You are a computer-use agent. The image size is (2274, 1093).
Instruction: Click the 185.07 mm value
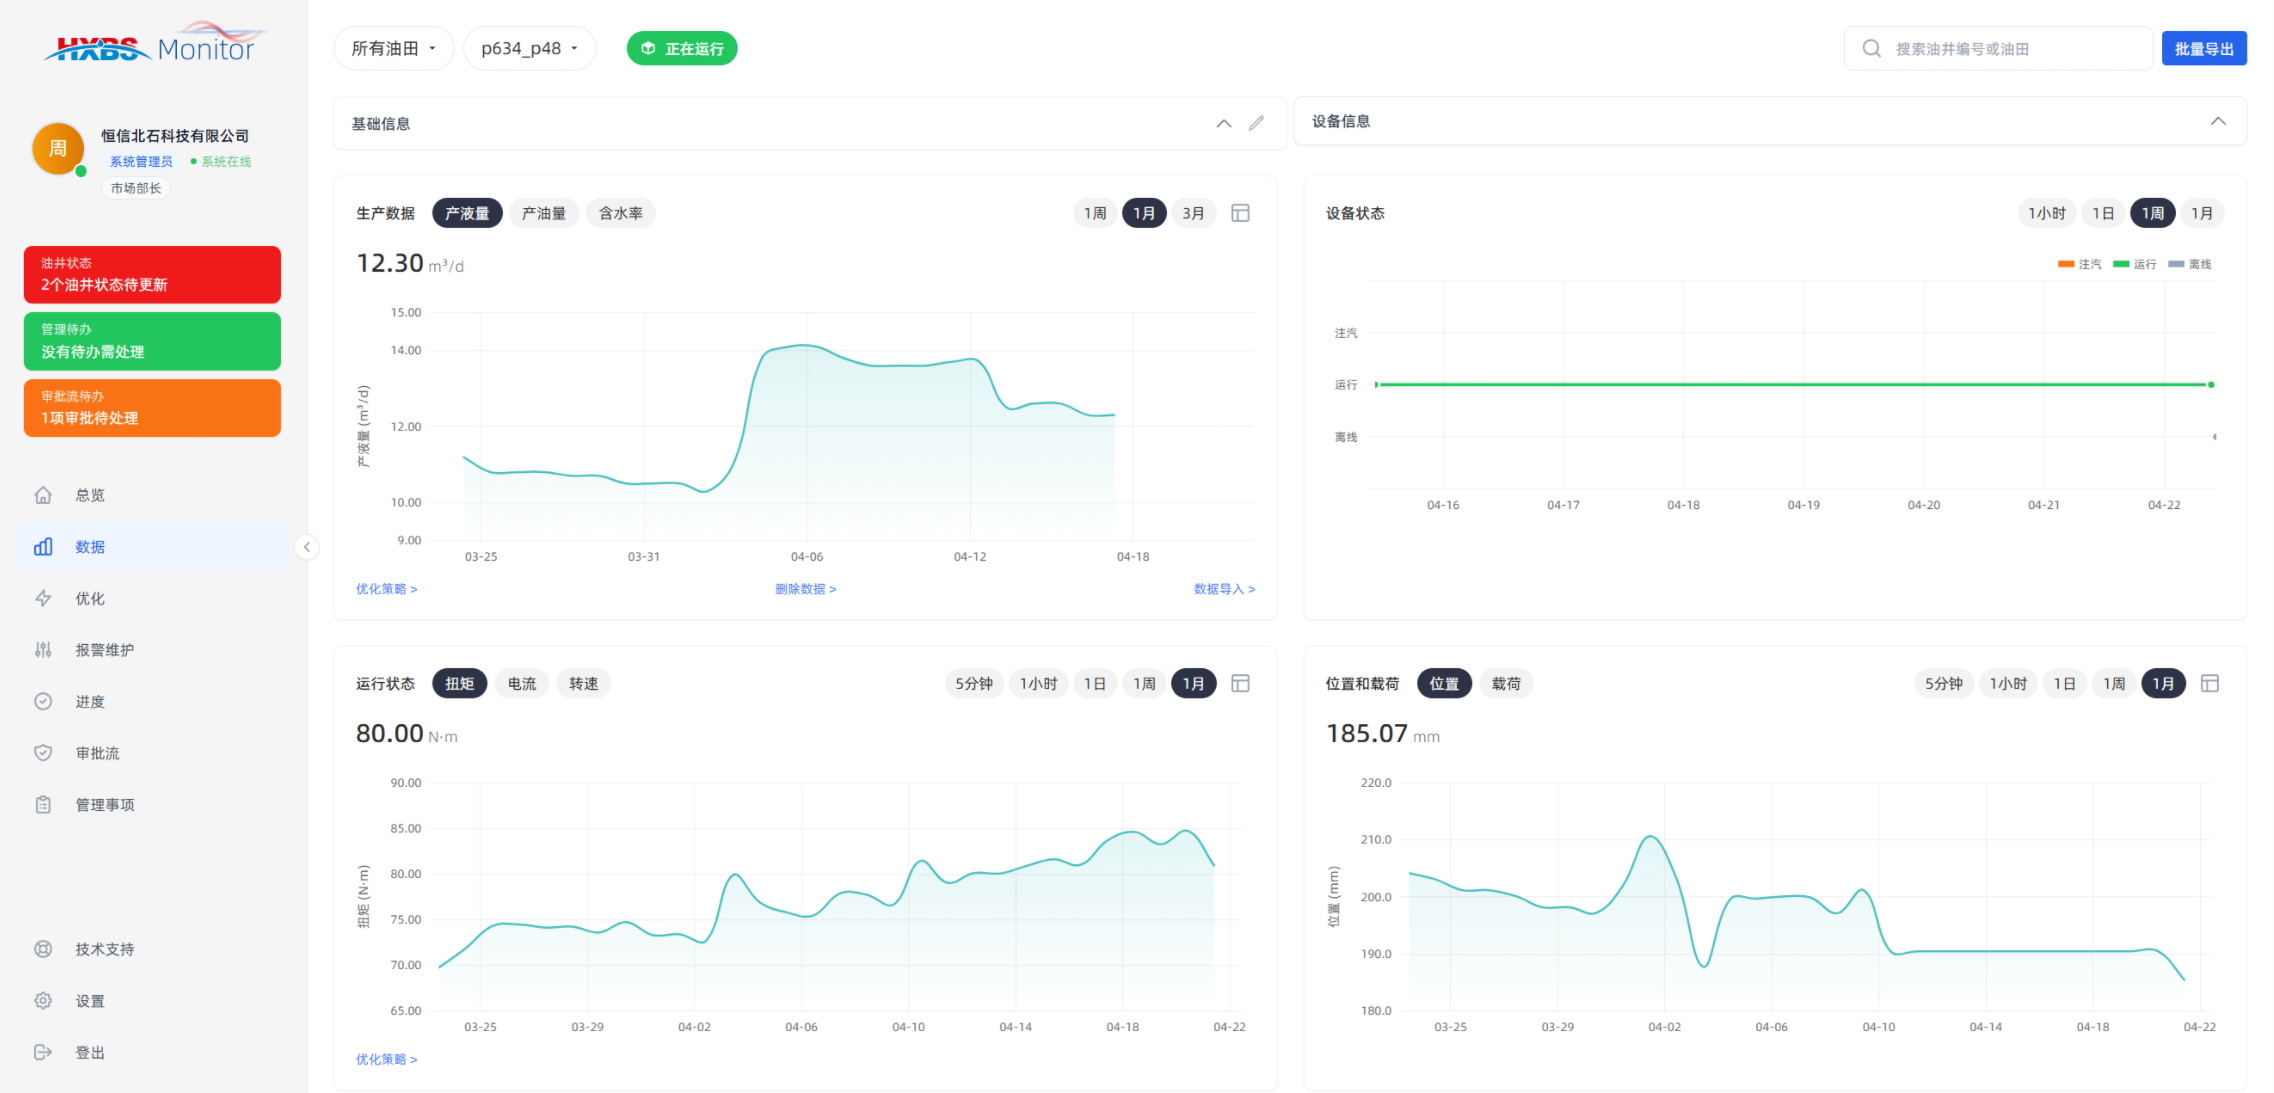tap(1383, 734)
